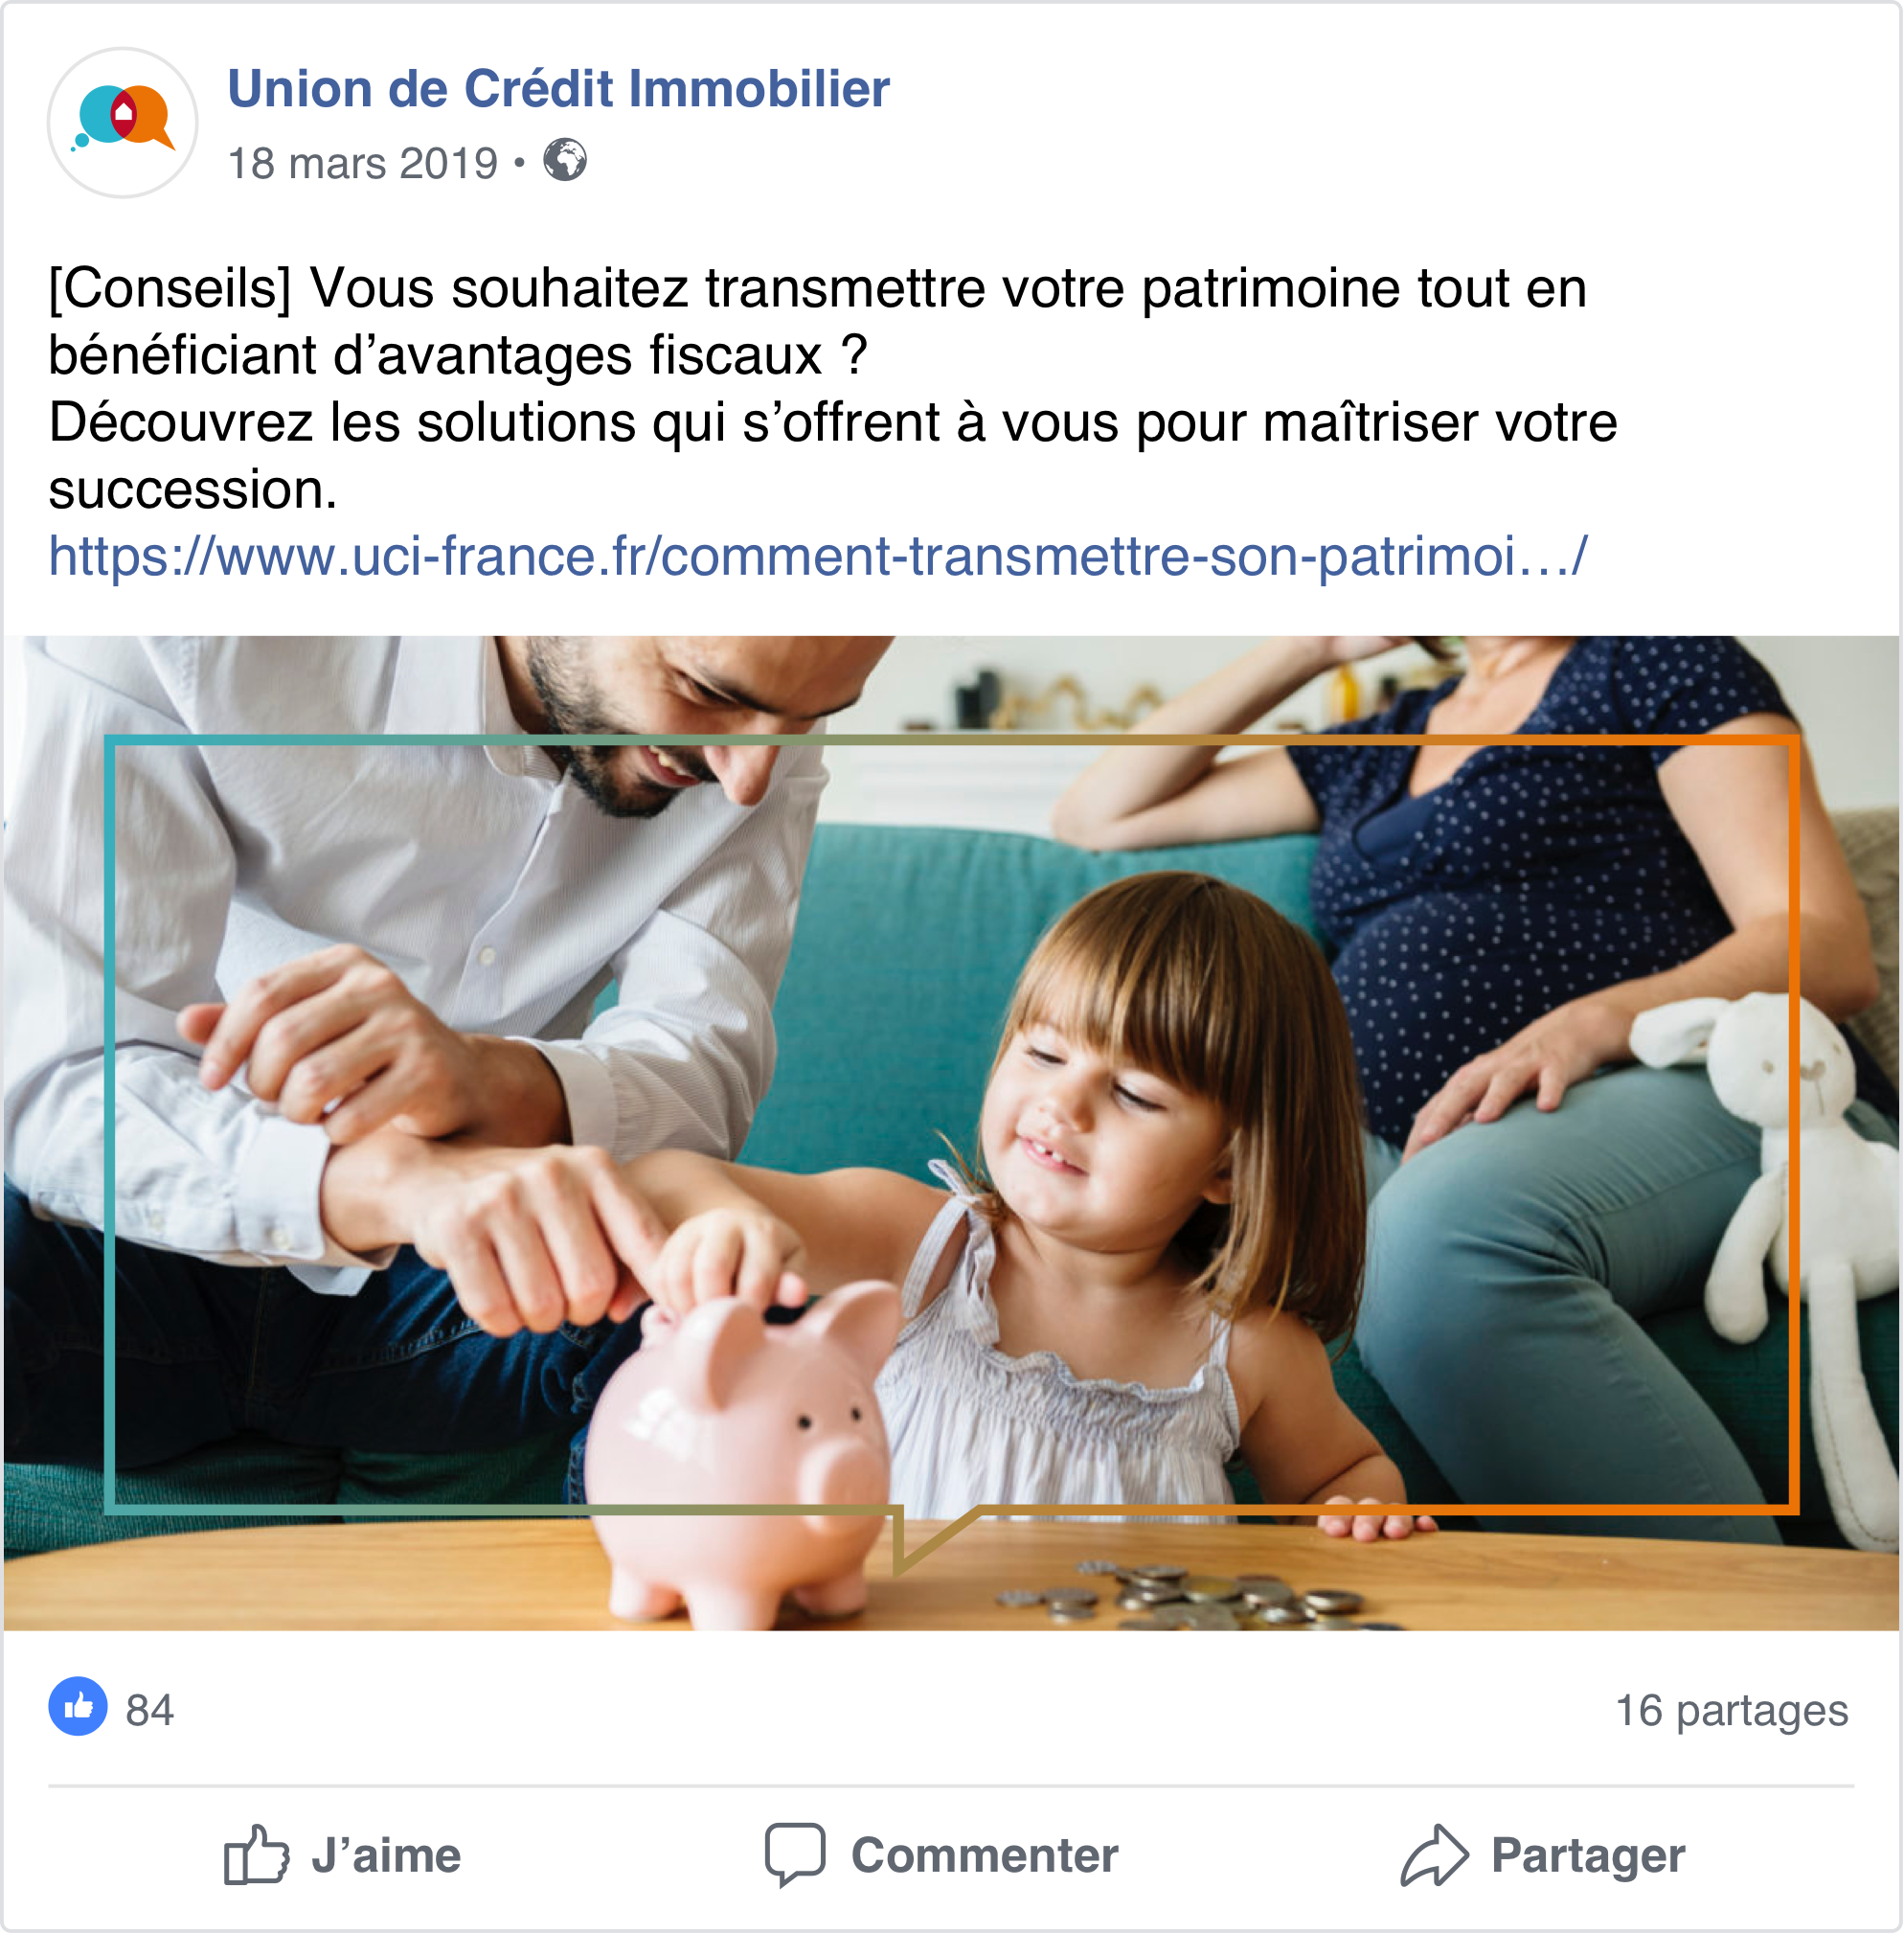Image resolution: width=1904 pixels, height=1933 pixels.
Task: Click the thumbs-up outline icon beside J'aime
Action: click(256, 1855)
